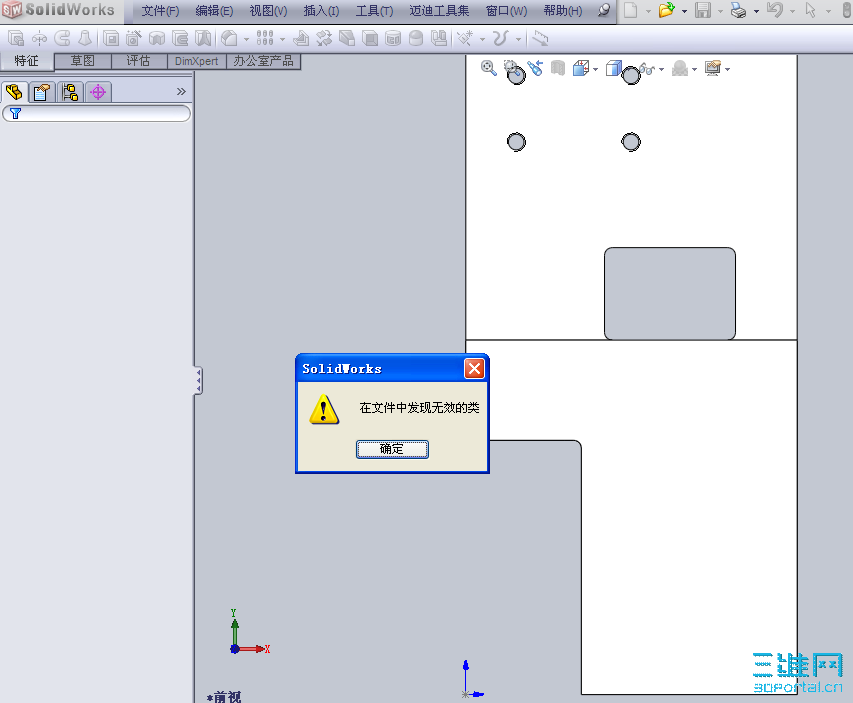Click the Rib feature icon
Image resolution: width=853 pixels, height=703 pixels.
tap(301, 38)
